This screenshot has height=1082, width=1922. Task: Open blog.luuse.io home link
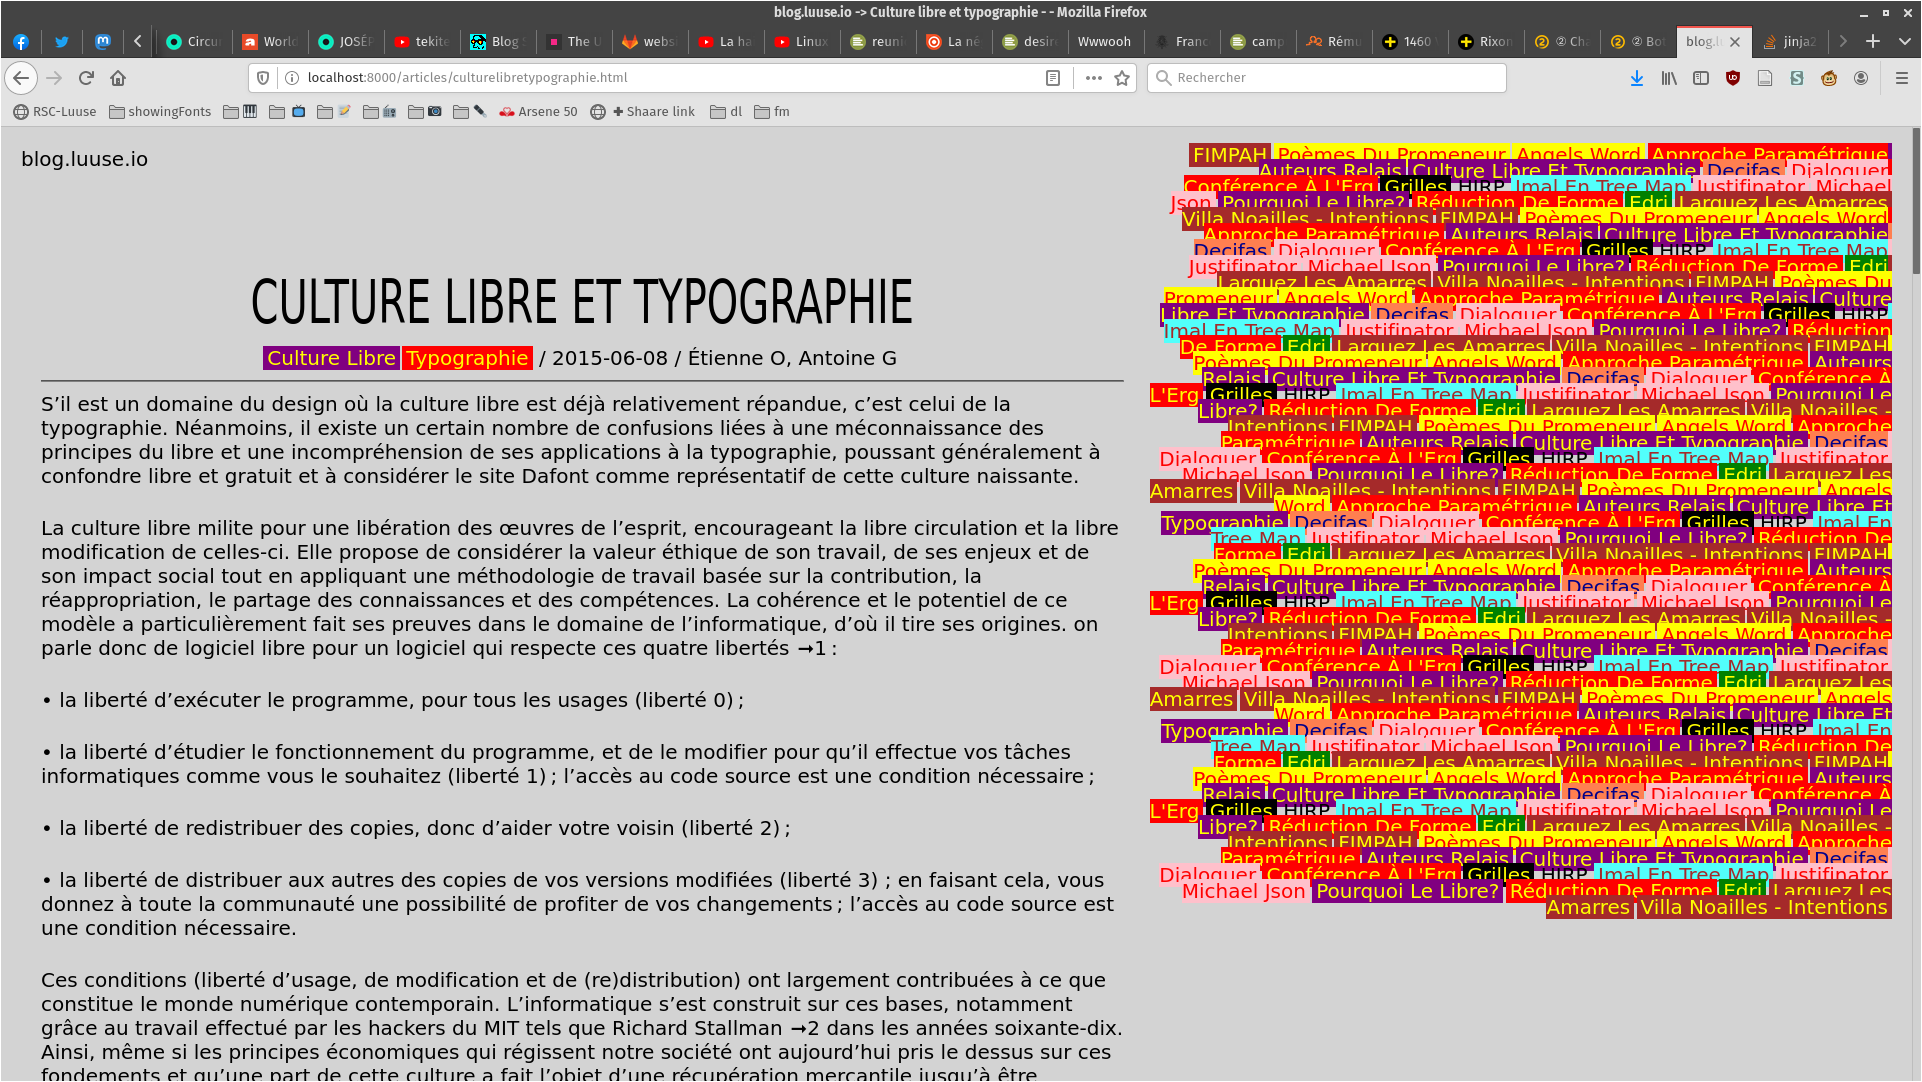(x=84, y=159)
